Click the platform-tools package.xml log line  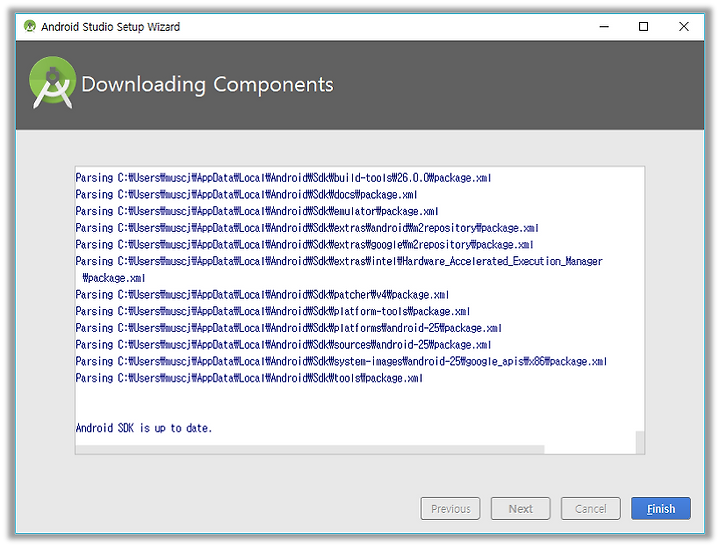273,311
